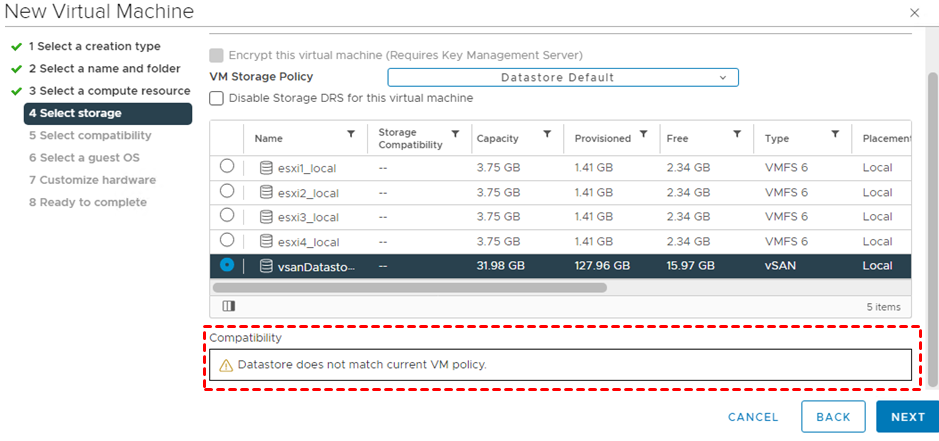Select the esxi4_local datastore radio button
939x441 pixels.
point(227,241)
